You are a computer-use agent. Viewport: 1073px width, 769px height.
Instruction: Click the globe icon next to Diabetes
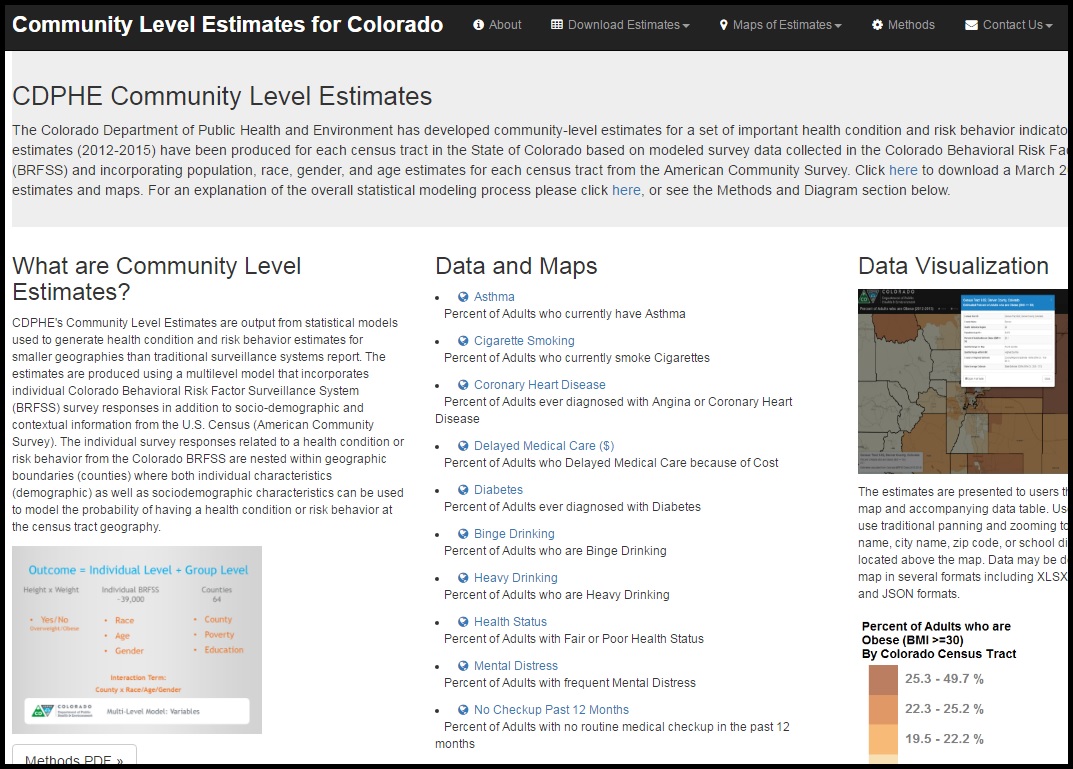(463, 489)
